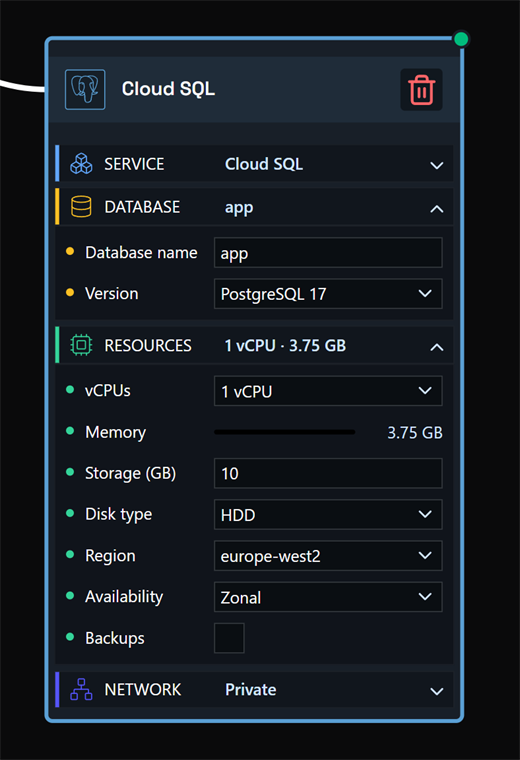The width and height of the screenshot is (520, 760).
Task: Click the SERVICE cubes icon
Action: 81,164
